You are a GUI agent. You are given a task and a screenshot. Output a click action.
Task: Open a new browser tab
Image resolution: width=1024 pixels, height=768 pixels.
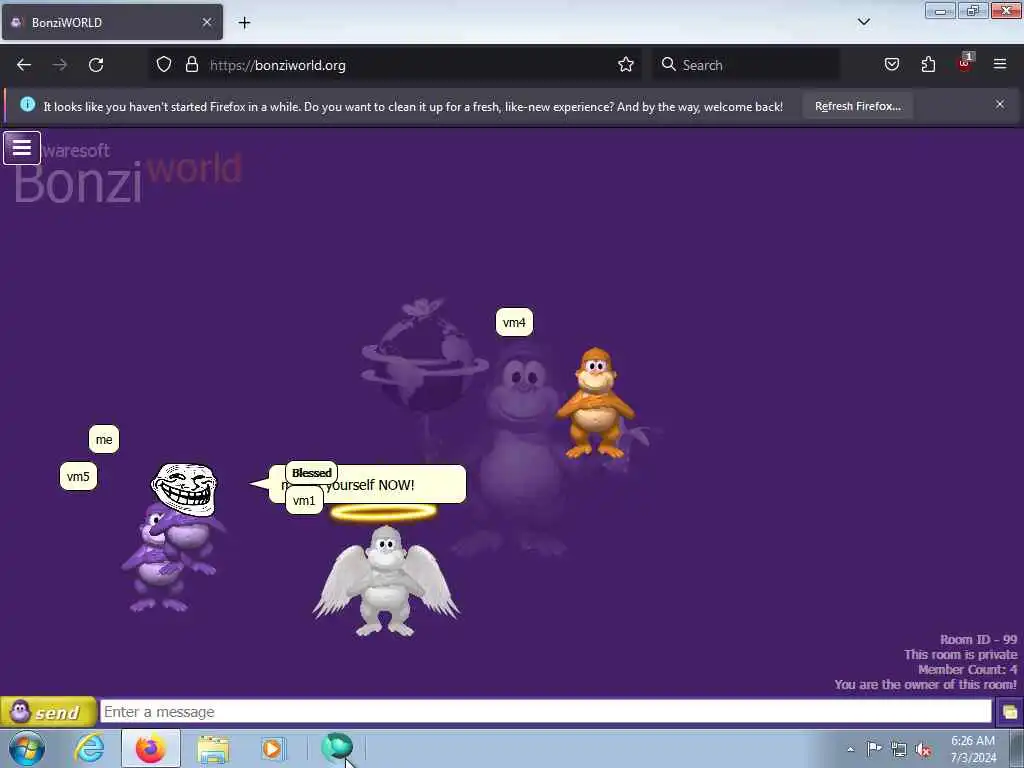click(244, 23)
